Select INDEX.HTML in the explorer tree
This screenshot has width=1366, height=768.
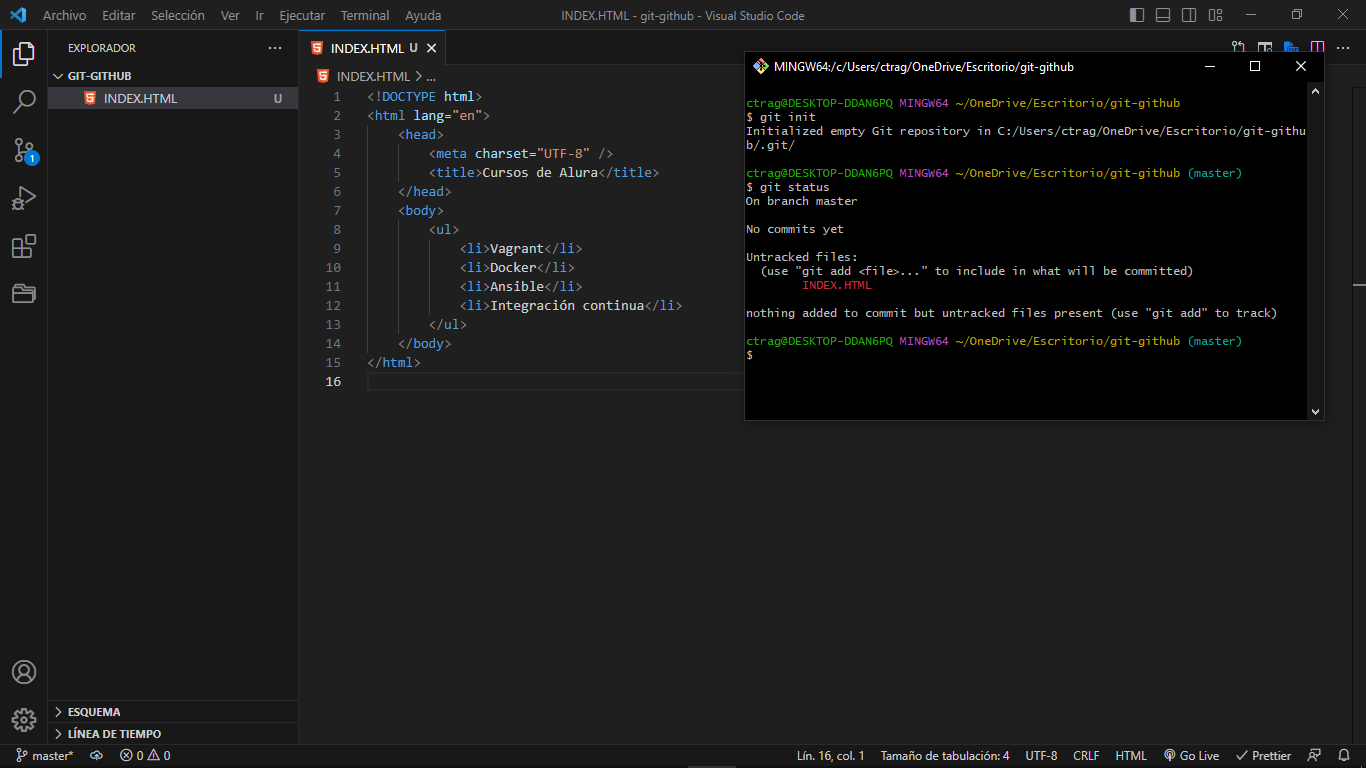pos(173,98)
